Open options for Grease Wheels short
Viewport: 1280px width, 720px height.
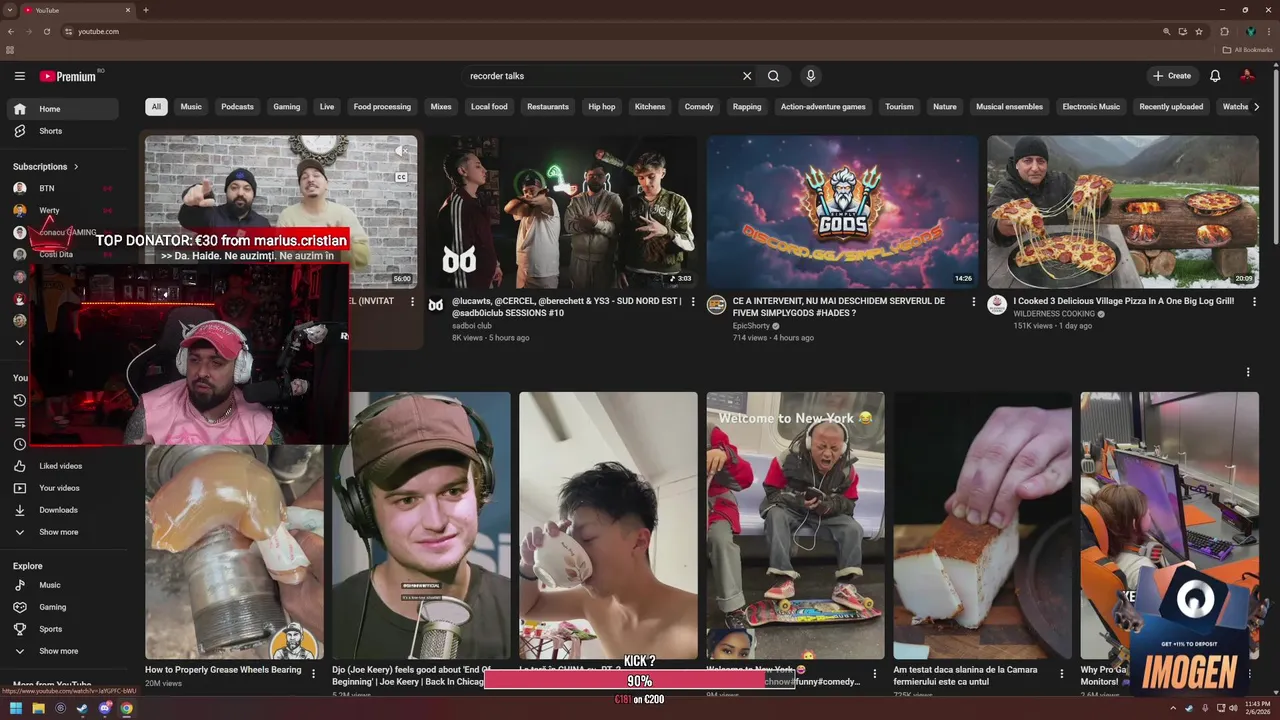point(313,673)
